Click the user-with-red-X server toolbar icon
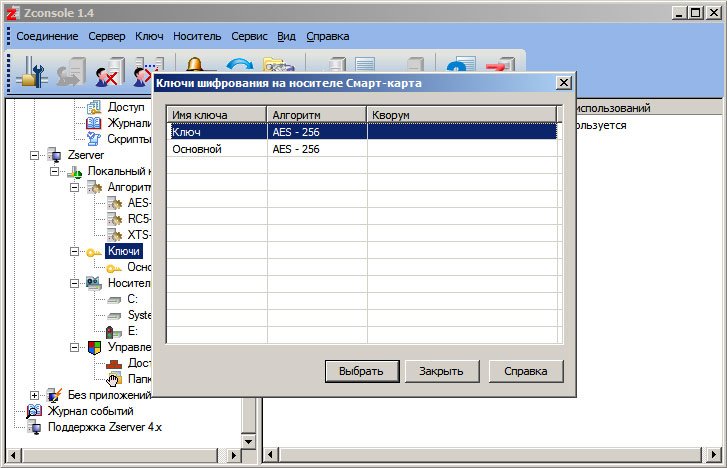This screenshot has height=468, width=727. click(110, 72)
